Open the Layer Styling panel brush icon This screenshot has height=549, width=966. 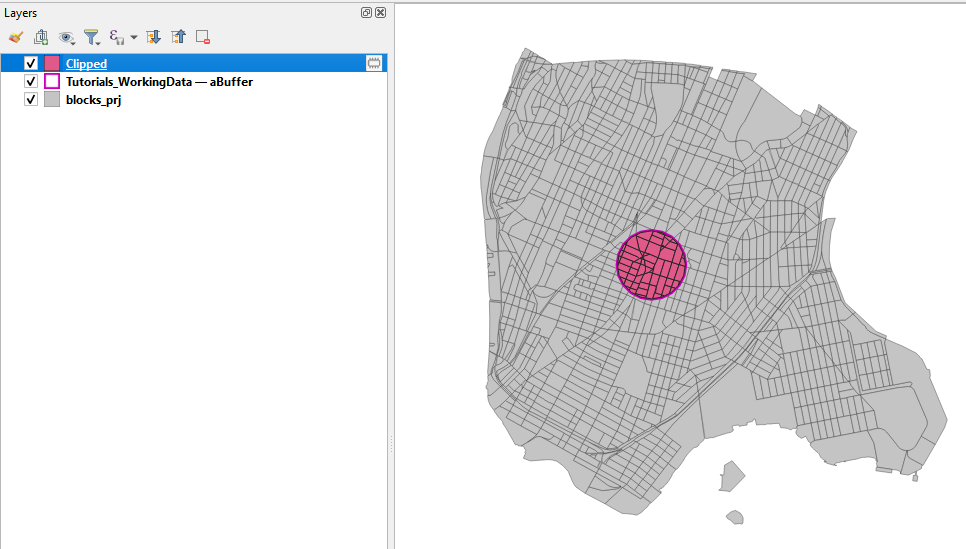(x=15, y=37)
